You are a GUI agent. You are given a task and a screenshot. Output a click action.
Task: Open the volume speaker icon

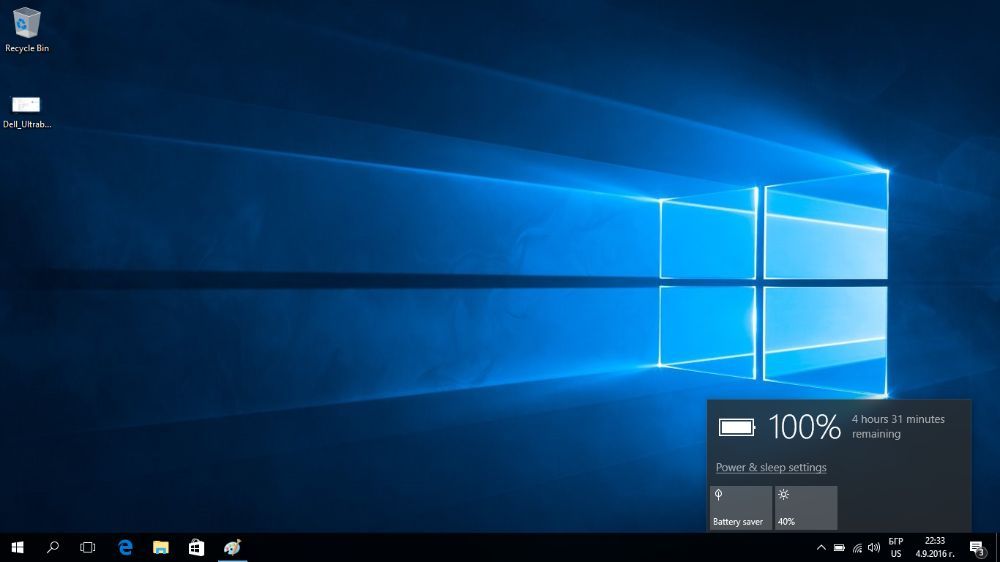874,547
